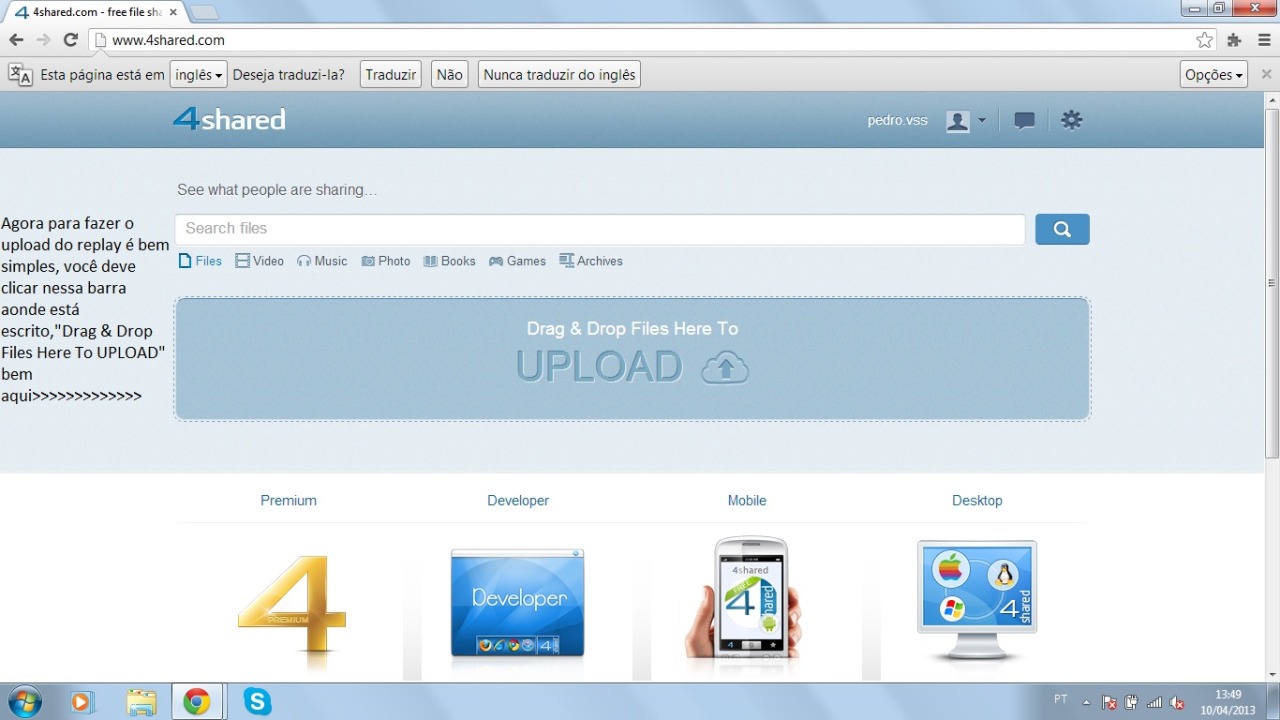Image resolution: width=1280 pixels, height=720 pixels.
Task: Click the Search files input field
Action: pos(600,229)
